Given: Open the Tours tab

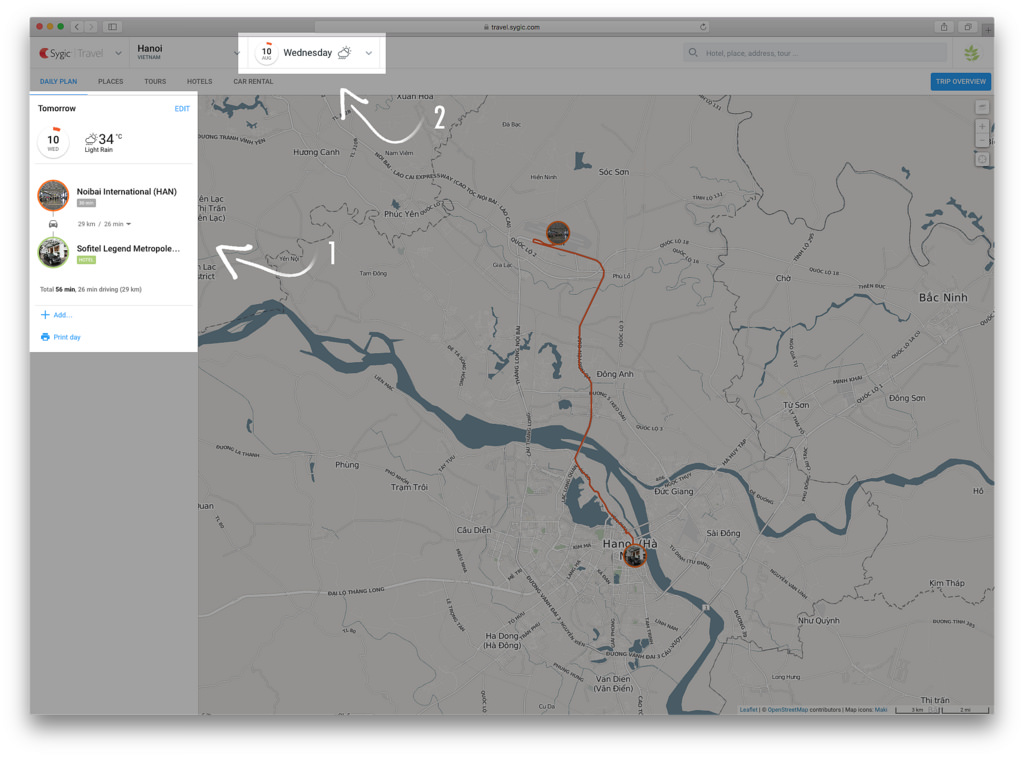Looking at the screenshot, I should tap(155, 82).
